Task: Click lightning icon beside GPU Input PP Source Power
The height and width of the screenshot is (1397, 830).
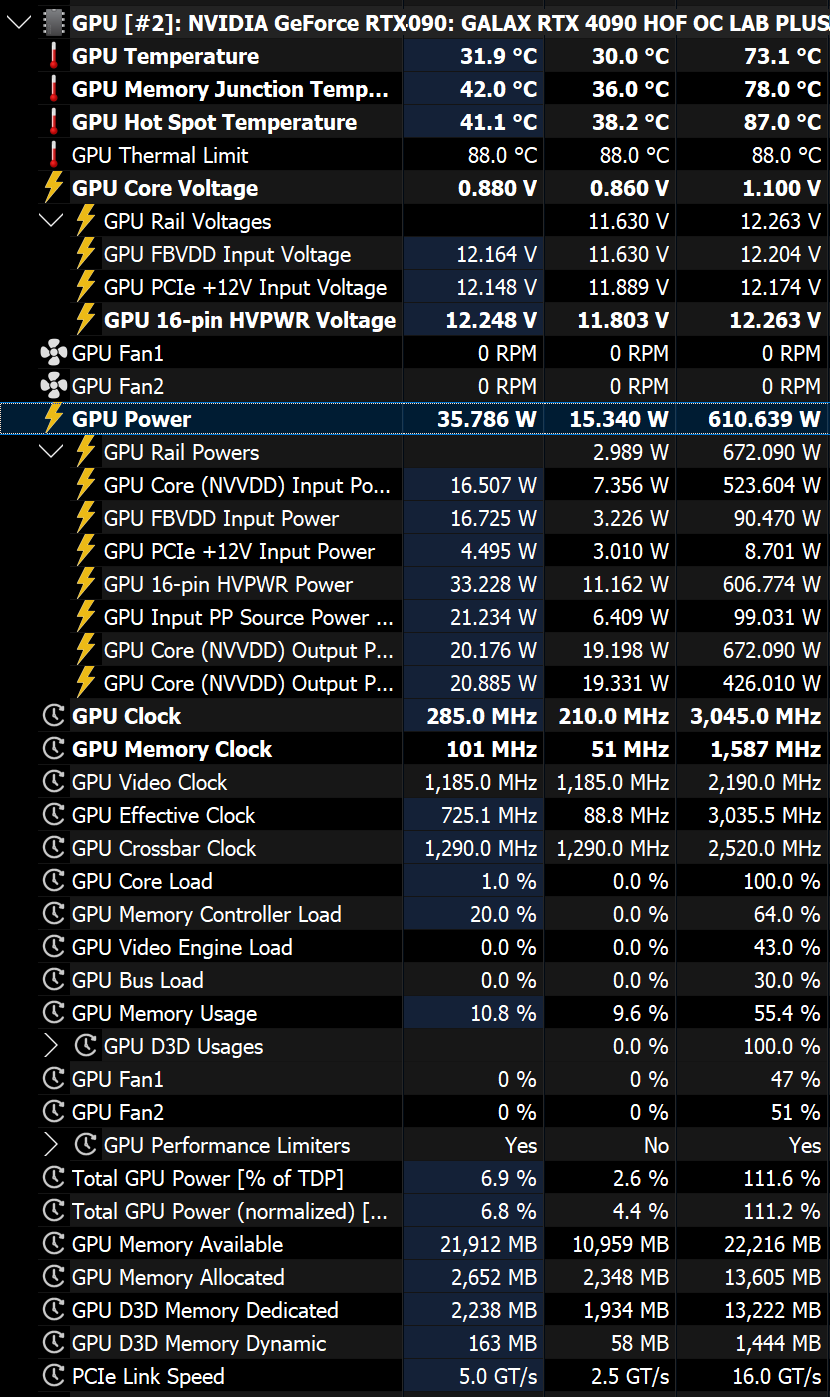Action: pos(86,617)
